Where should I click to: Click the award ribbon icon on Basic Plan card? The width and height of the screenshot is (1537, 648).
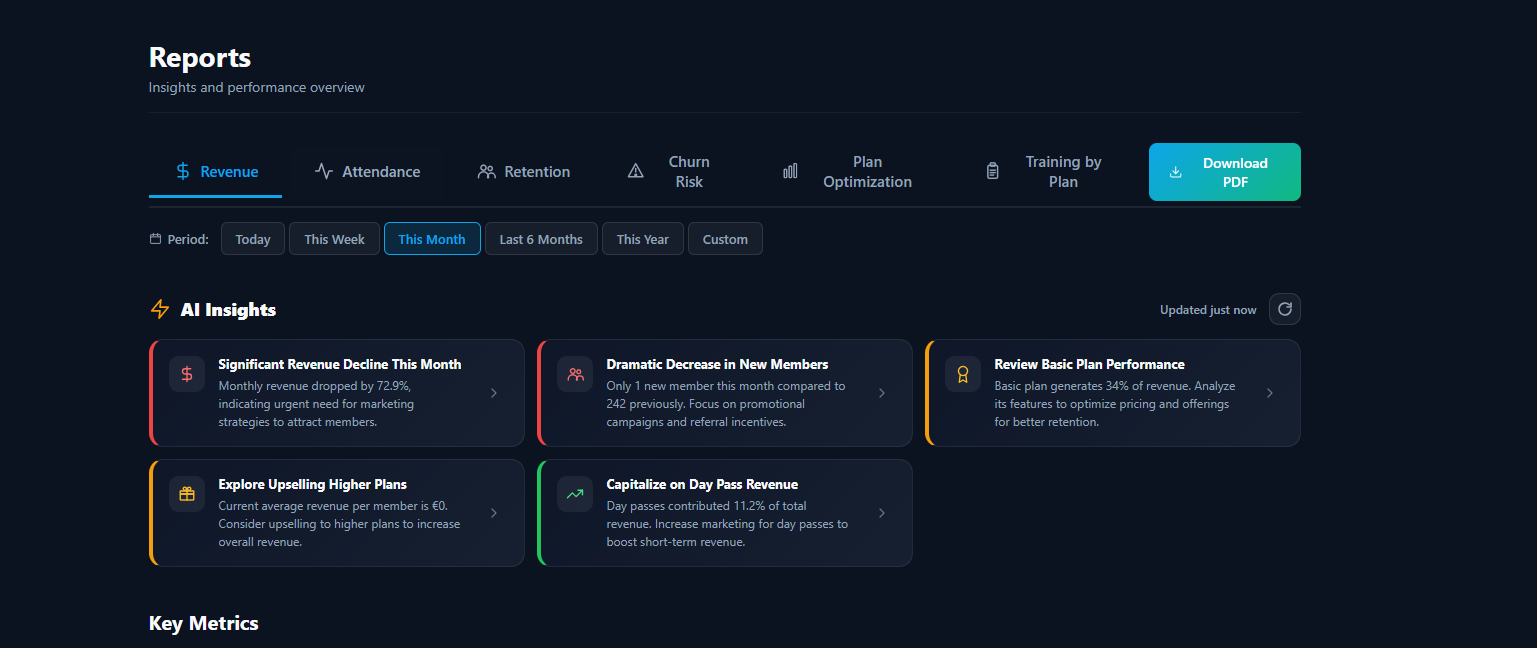point(963,374)
